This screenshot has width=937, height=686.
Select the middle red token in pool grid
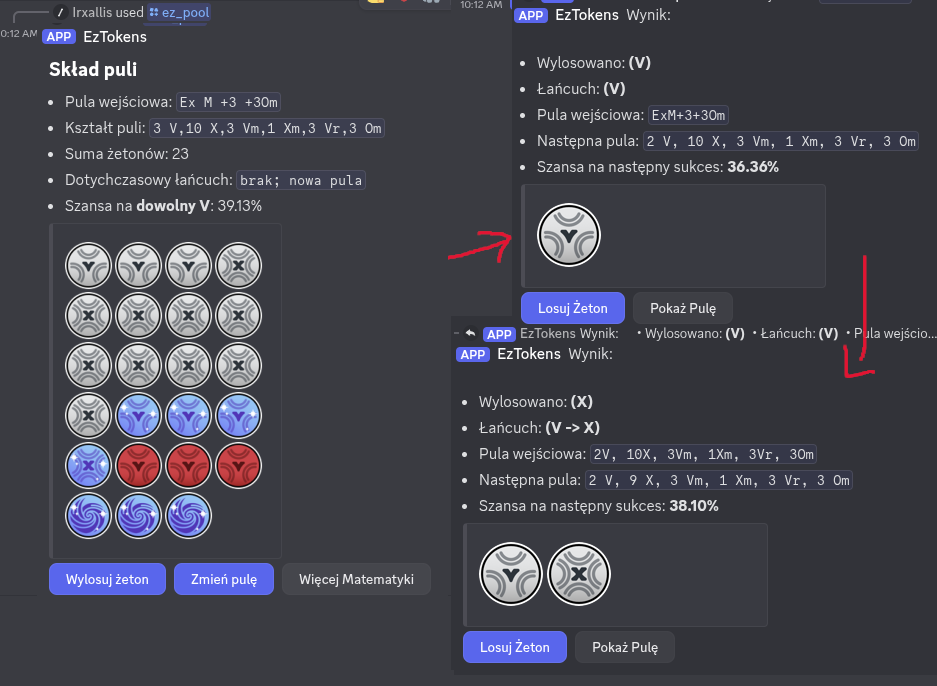click(188, 466)
